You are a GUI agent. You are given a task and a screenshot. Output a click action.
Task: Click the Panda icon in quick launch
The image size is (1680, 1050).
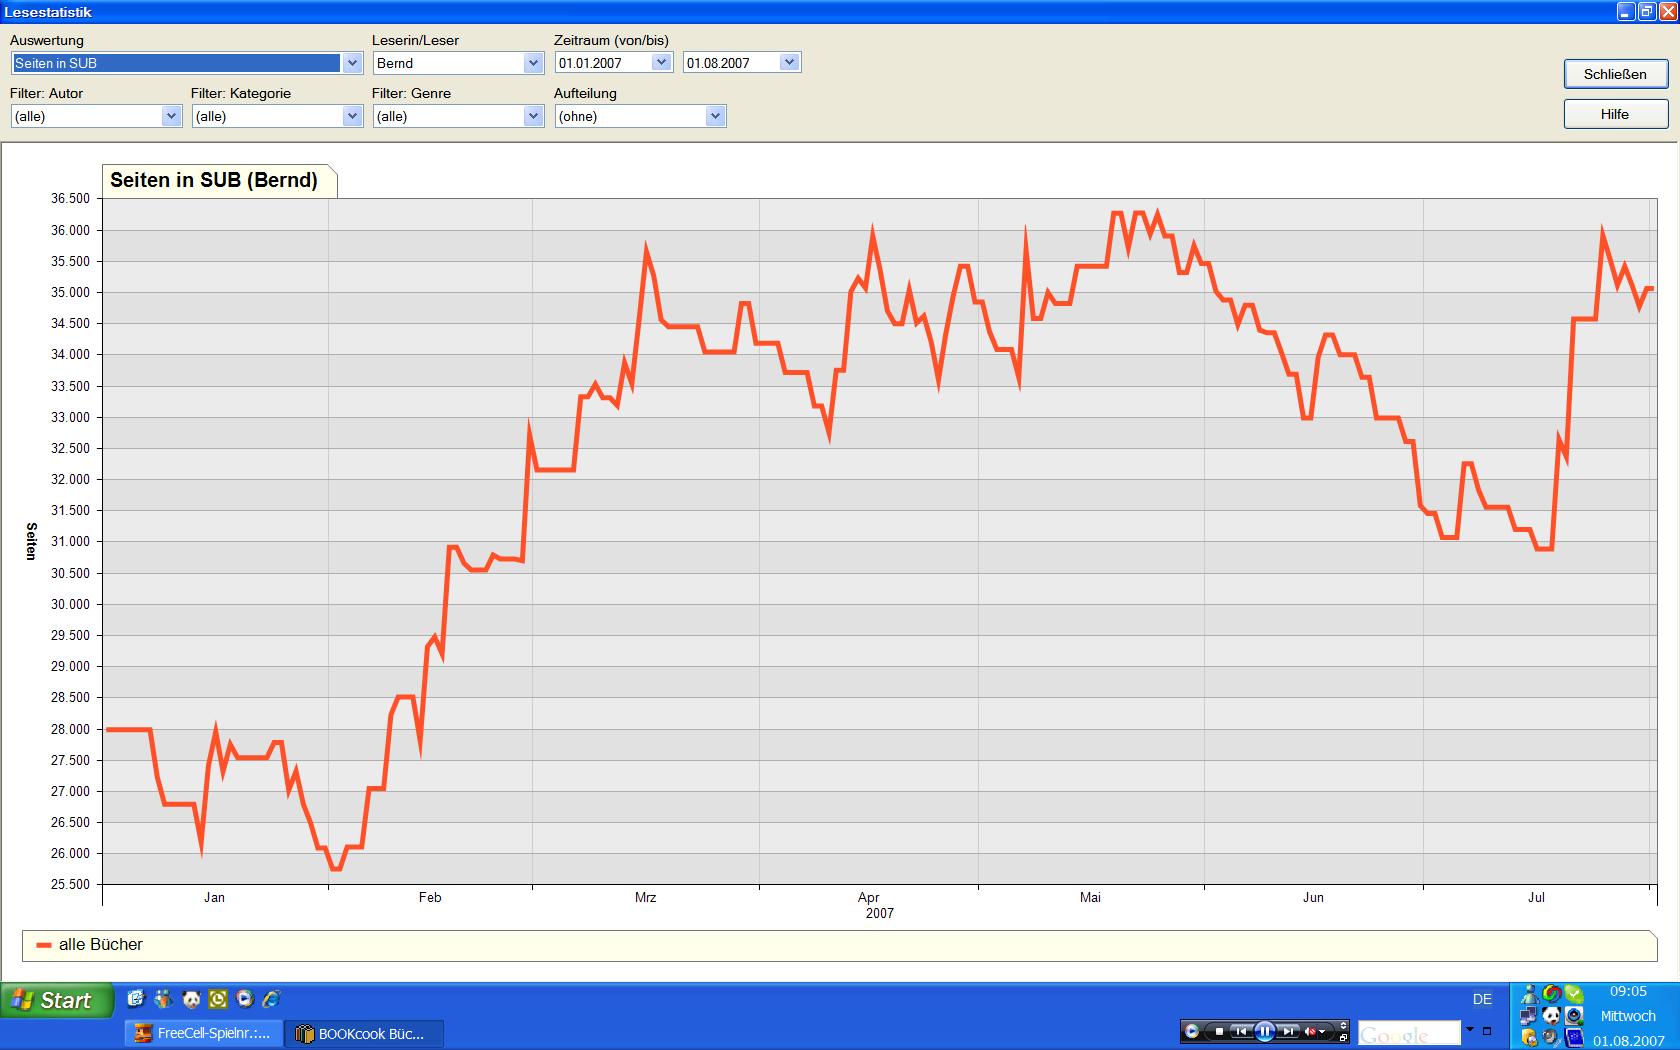click(x=191, y=998)
